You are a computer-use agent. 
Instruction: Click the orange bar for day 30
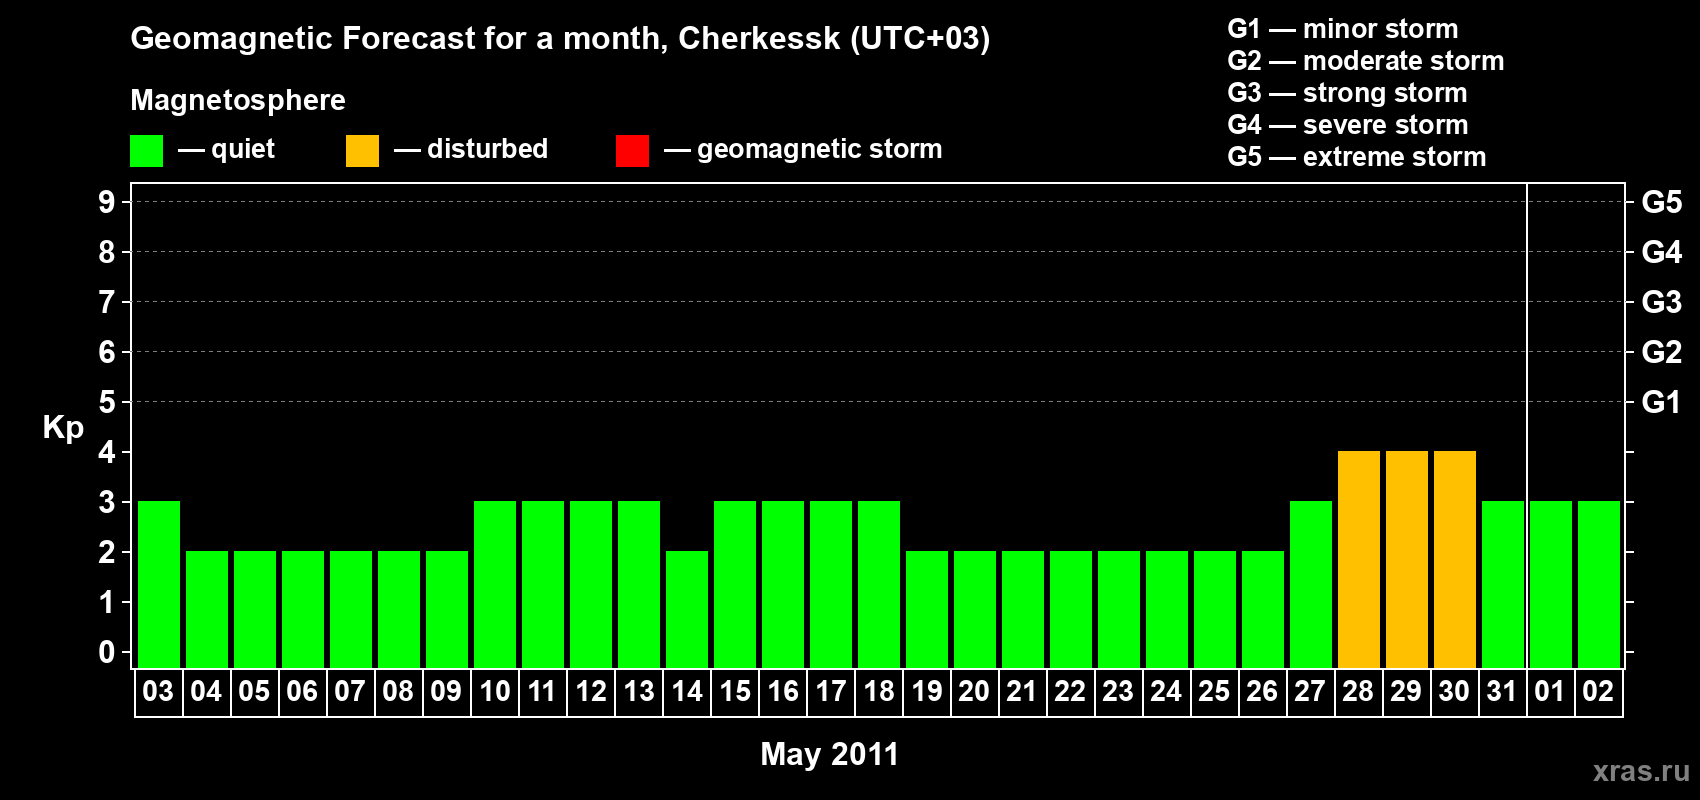1455,559
